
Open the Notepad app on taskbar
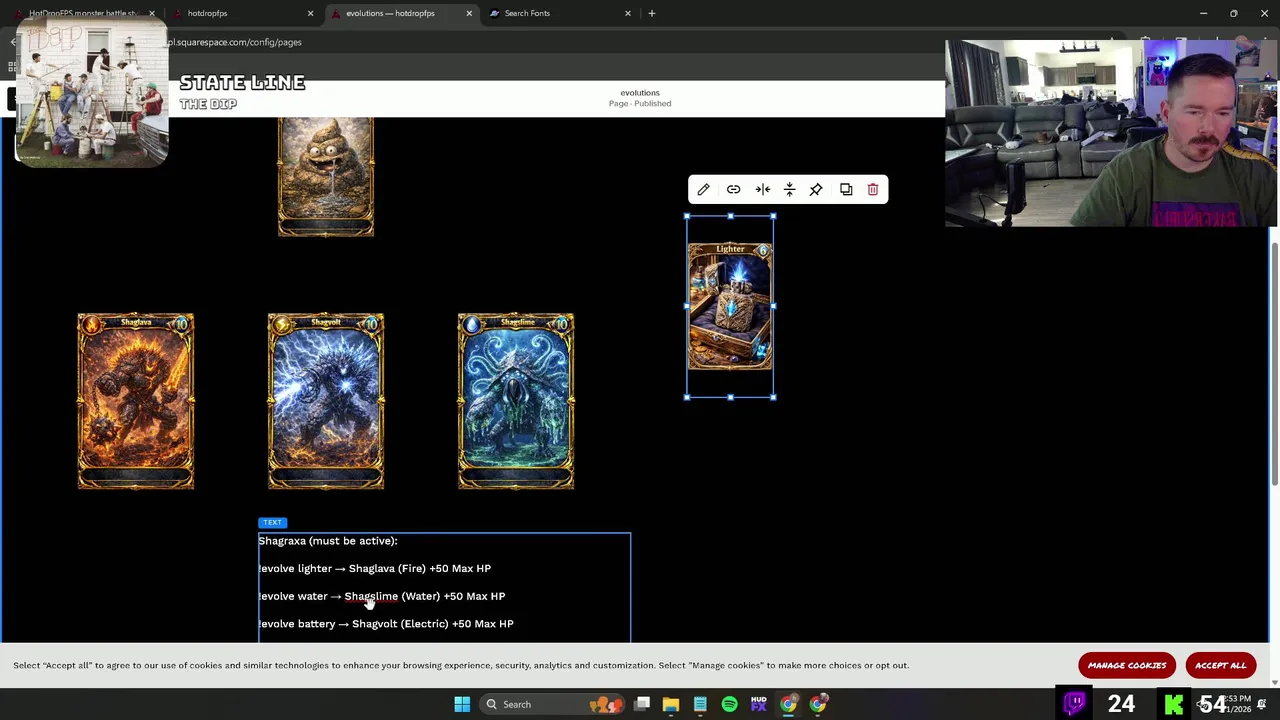pyautogui.click(x=700, y=704)
